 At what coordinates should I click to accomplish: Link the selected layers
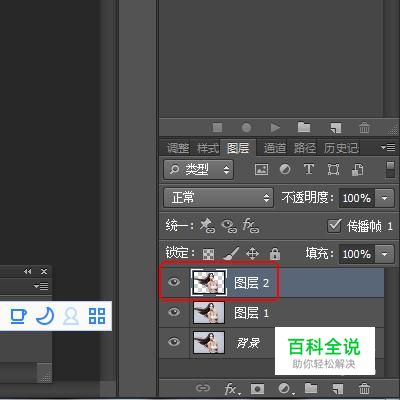pyautogui.click(x=203, y=388)
